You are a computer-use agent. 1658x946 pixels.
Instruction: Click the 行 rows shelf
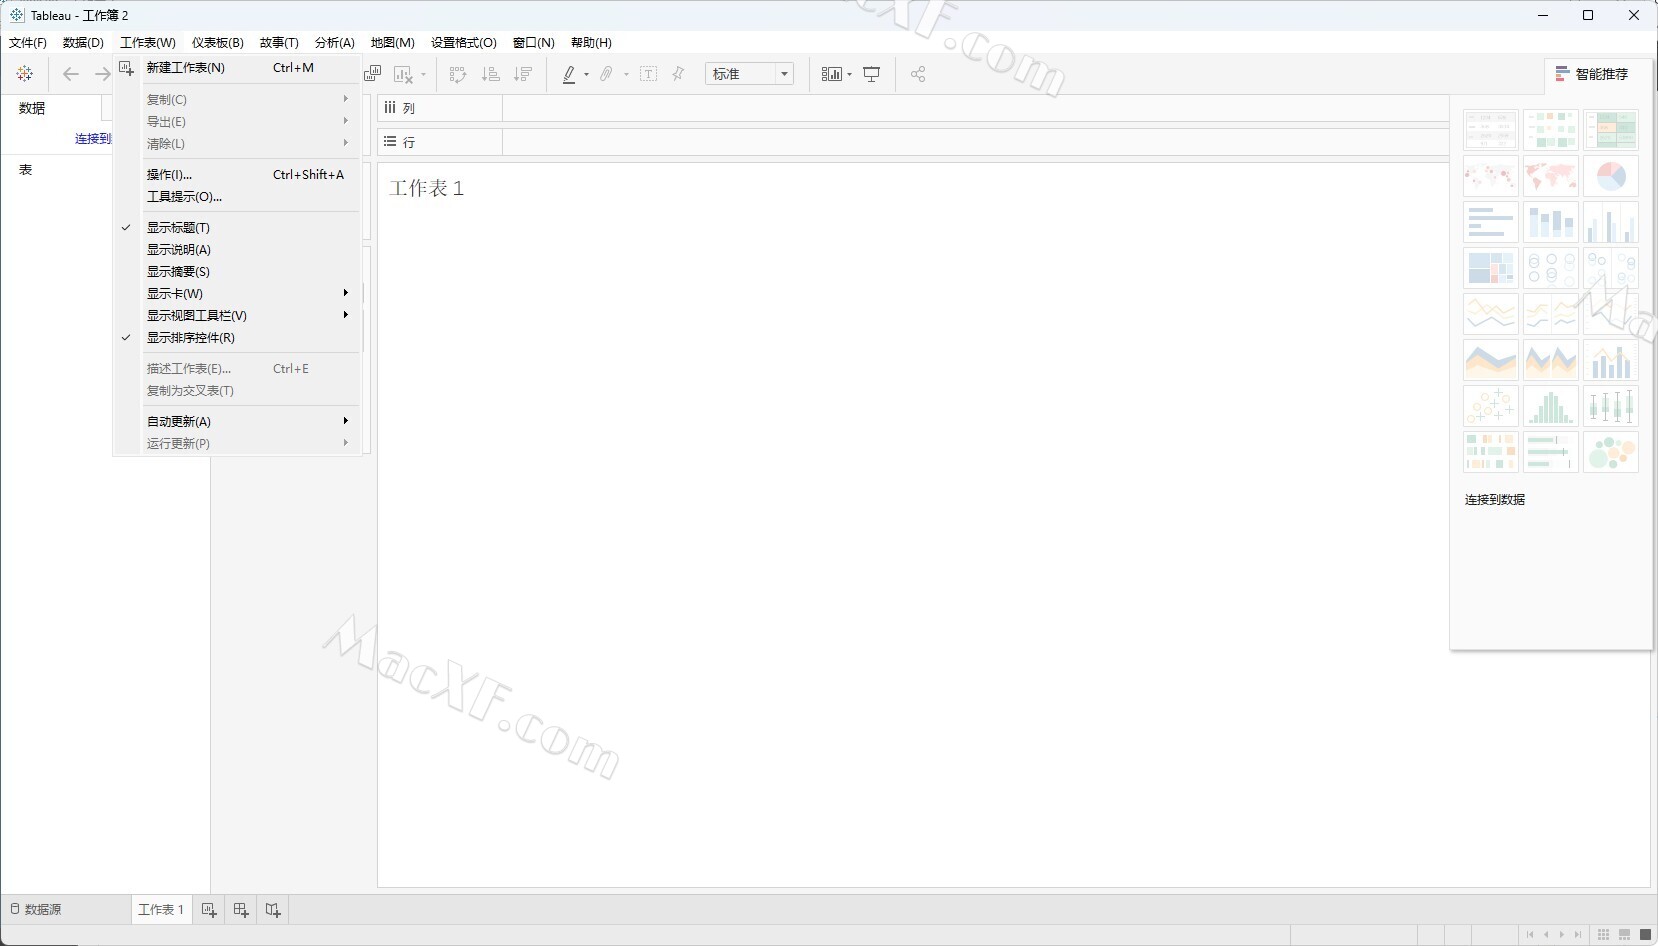(x=913, y=142)
